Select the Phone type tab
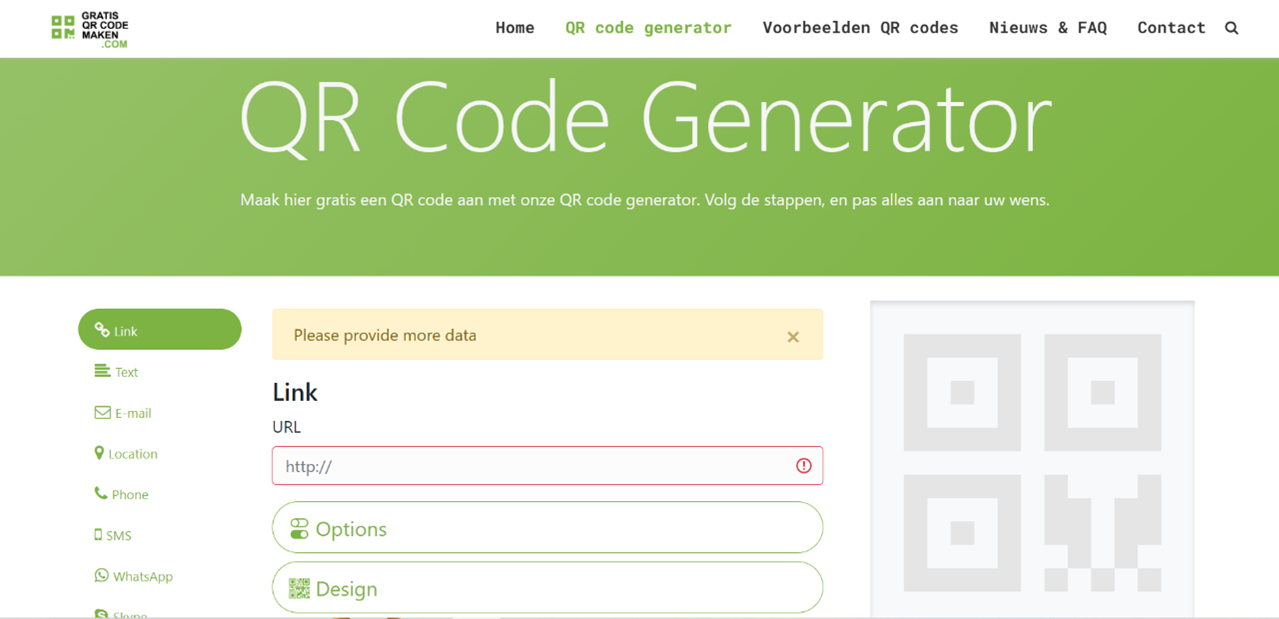The width and height of the screenshot is (1279, 619). [121, 494]
